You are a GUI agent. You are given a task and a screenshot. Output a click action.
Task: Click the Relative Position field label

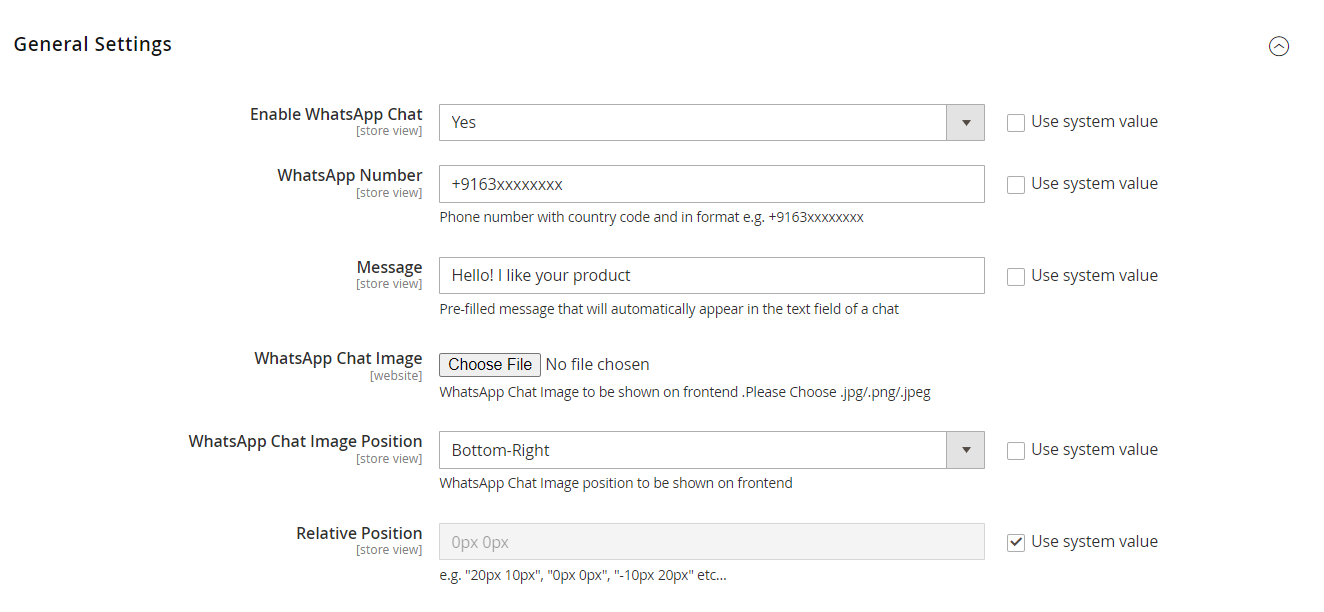pyautogui.click(x=359, y=533)
